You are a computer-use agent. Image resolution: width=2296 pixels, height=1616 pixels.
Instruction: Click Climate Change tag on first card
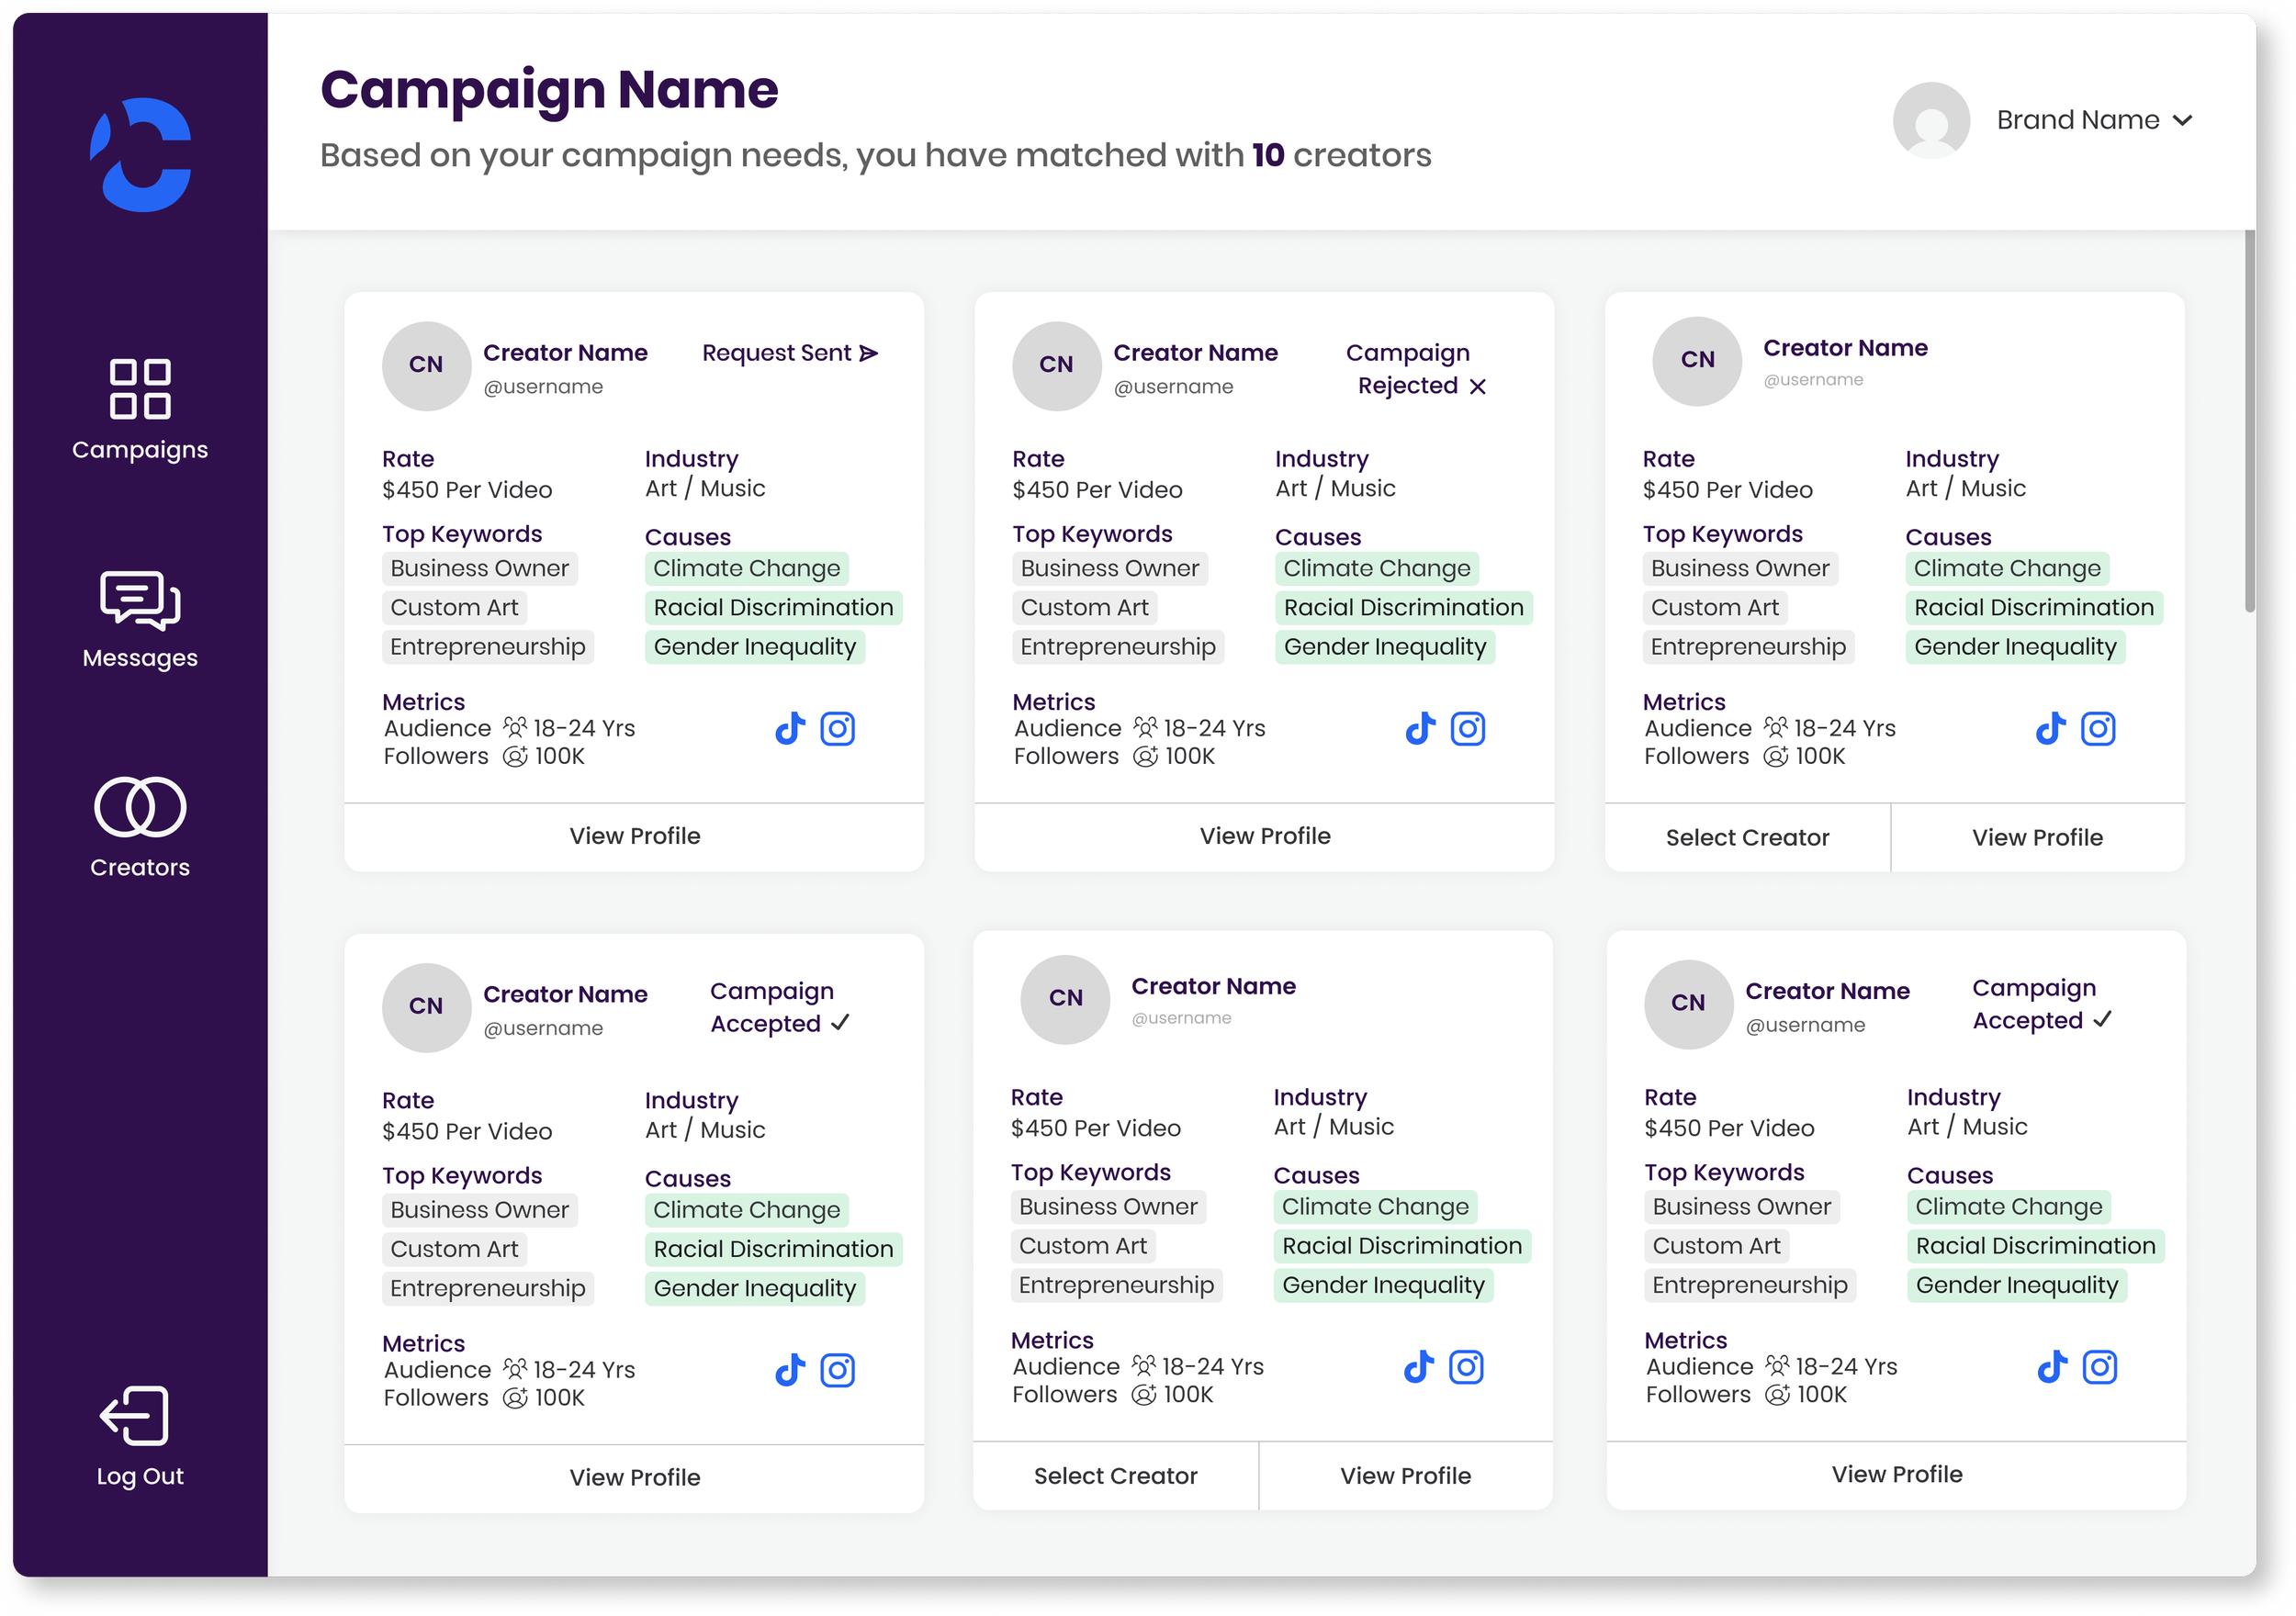click(x=746, y=568)
